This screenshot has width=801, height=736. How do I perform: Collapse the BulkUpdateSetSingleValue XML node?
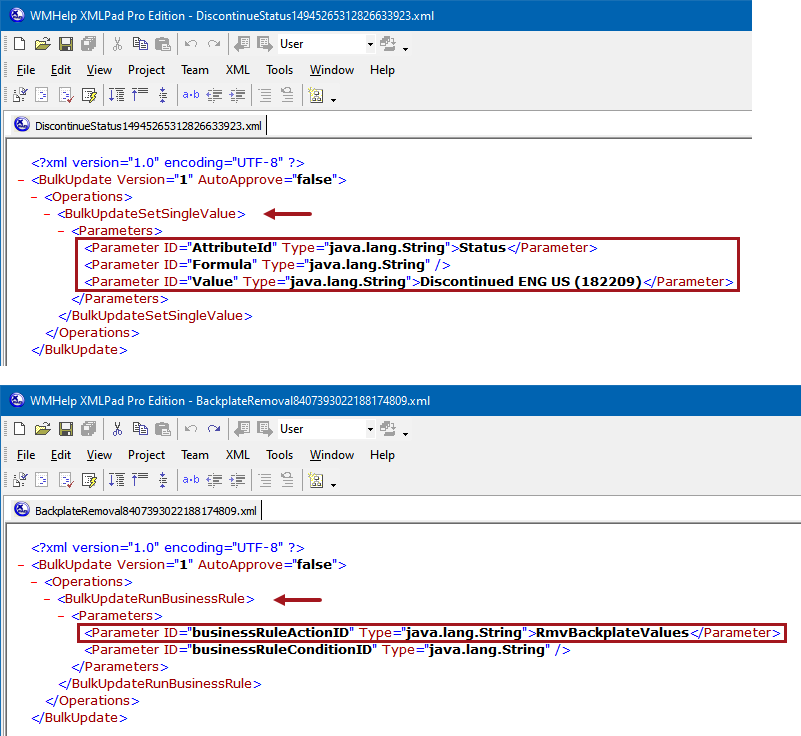[48, 214]
